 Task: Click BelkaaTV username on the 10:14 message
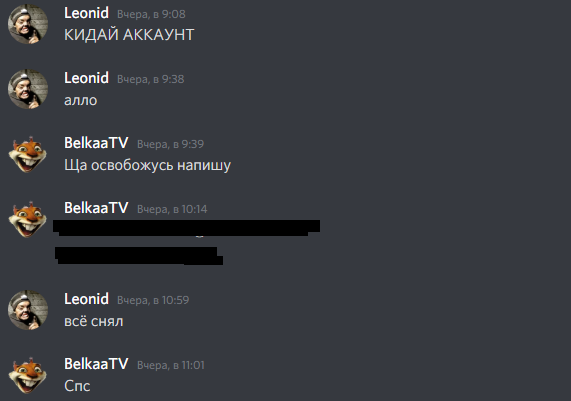pyautogui.click(x=96, y=208)
